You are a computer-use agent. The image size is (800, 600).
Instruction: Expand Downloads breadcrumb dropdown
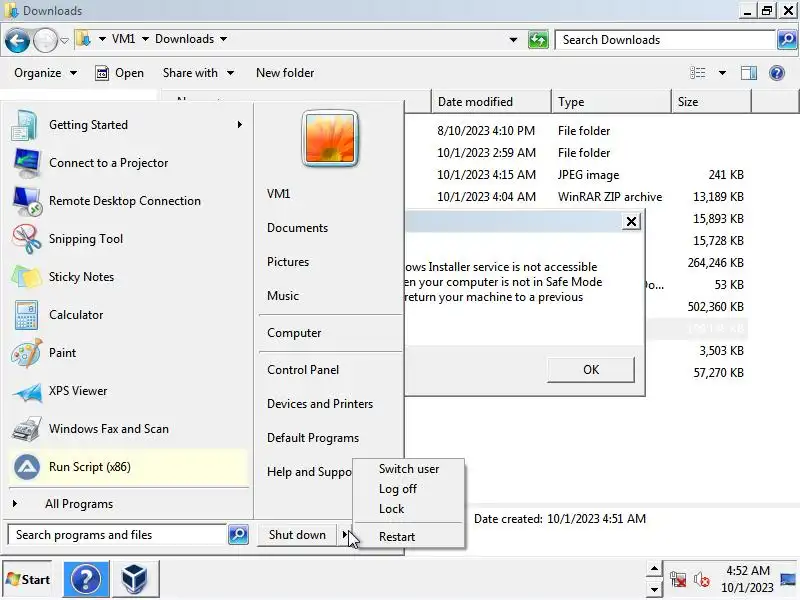click(x=223, y=39)
